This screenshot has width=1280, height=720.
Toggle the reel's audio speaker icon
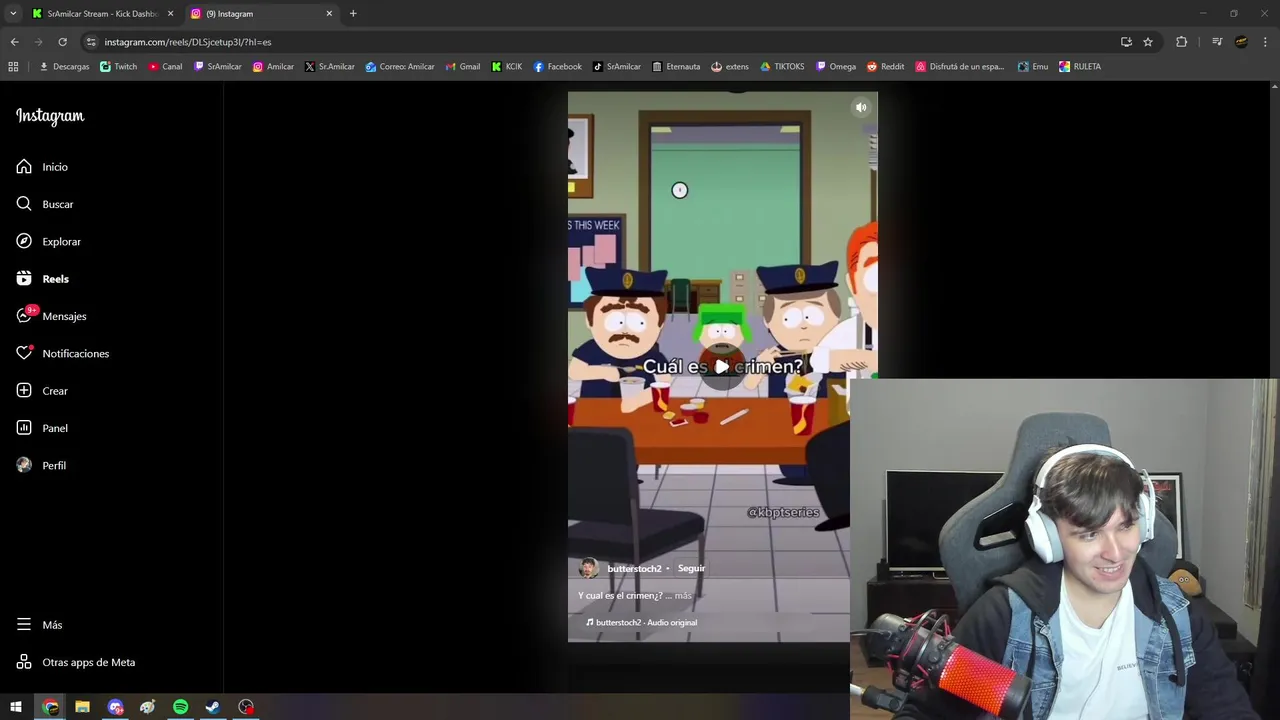coord(861,107)
